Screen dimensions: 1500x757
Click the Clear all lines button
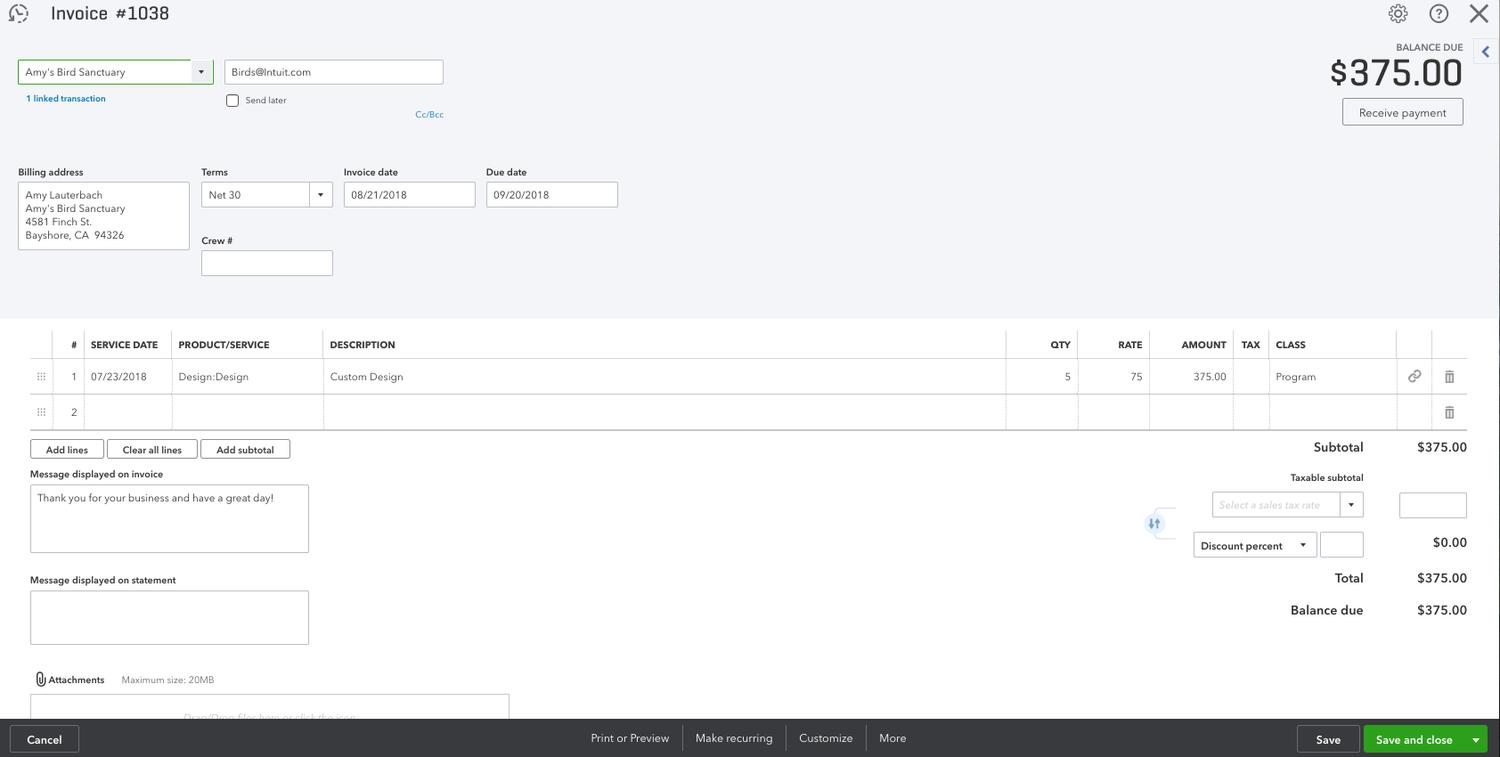[152, 450]
